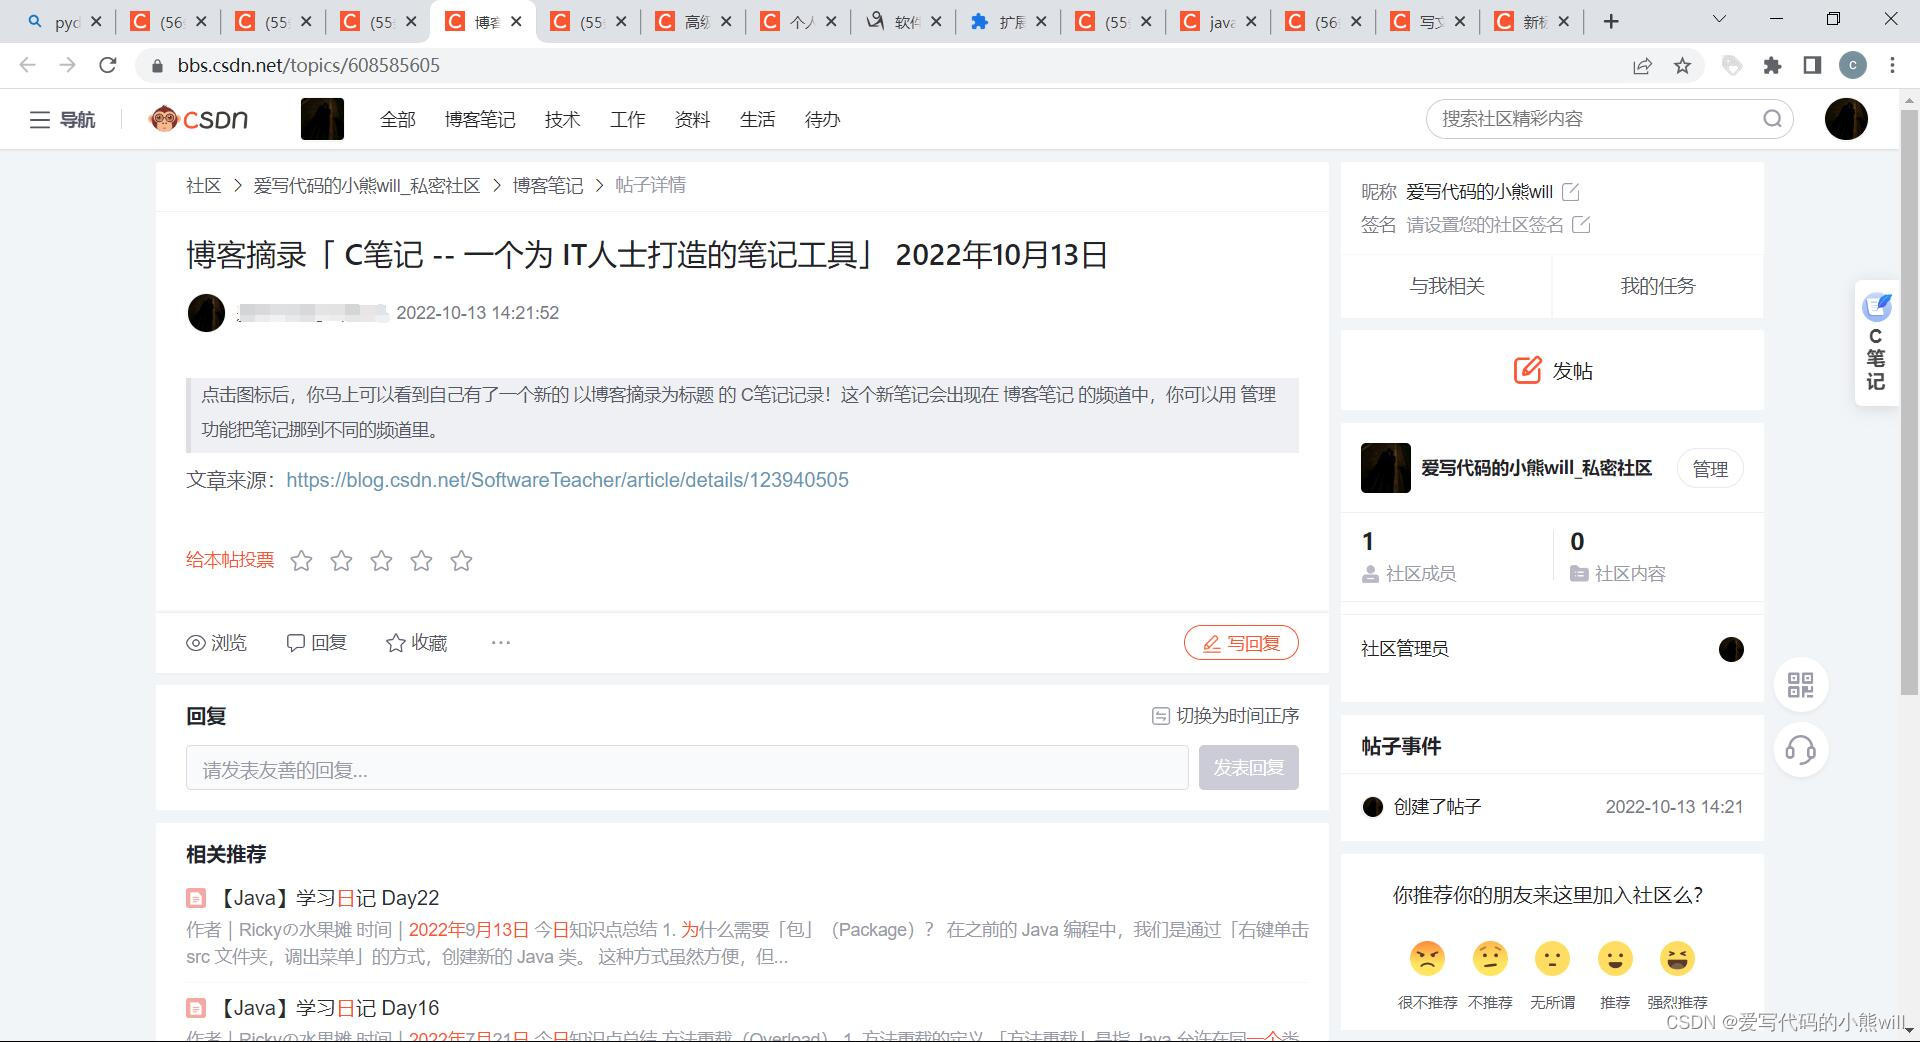Rate the post two stars
Image resolution: width=1920 pixels, height=1042 pixels.
point(341,560)
